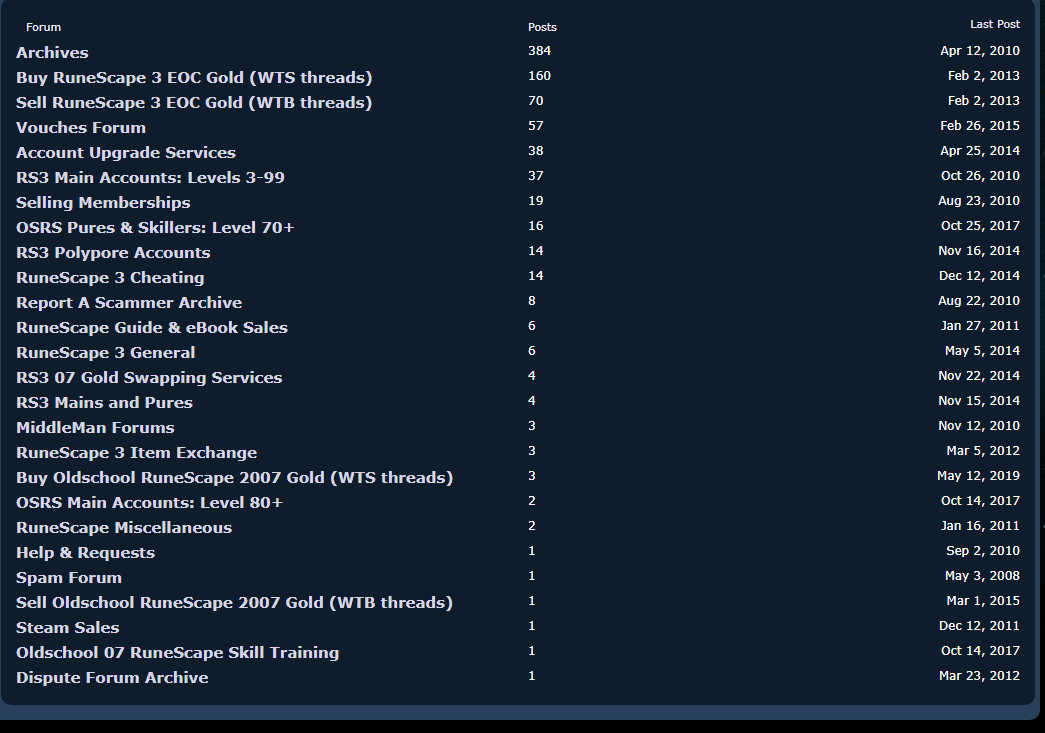The width and height of the screenshot is (1045, 733).
Task: Click the Nov 15, 2014 last post date
Action: (979, 400)
